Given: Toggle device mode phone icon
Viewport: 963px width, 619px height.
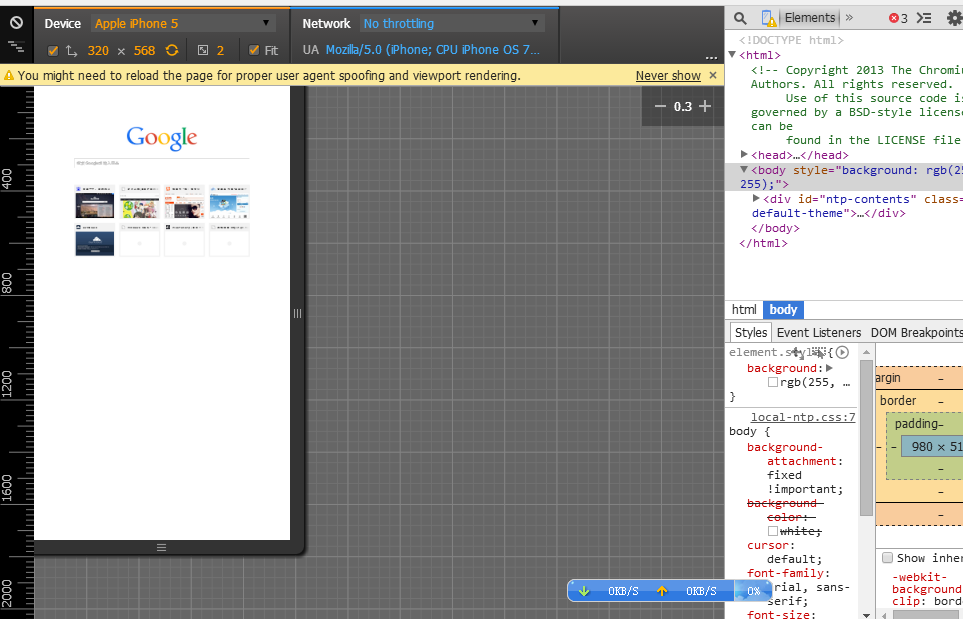Looking at the screenshot, I should tap(769, 18).
